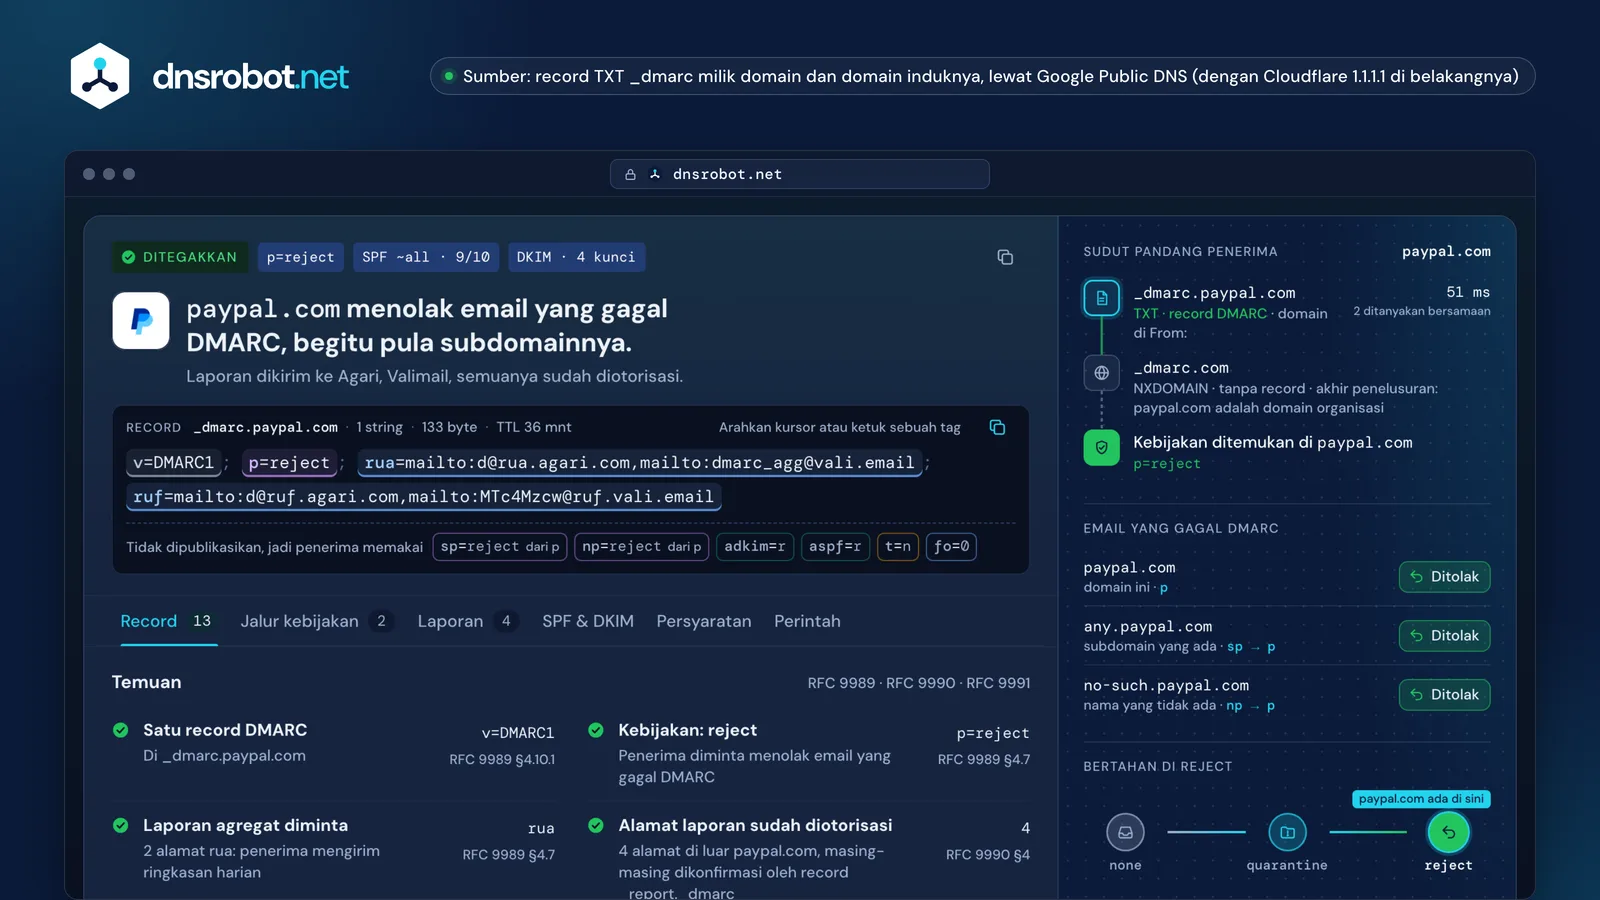
Task: Click the adkim=r default tag
Action: tap(755, 547)
